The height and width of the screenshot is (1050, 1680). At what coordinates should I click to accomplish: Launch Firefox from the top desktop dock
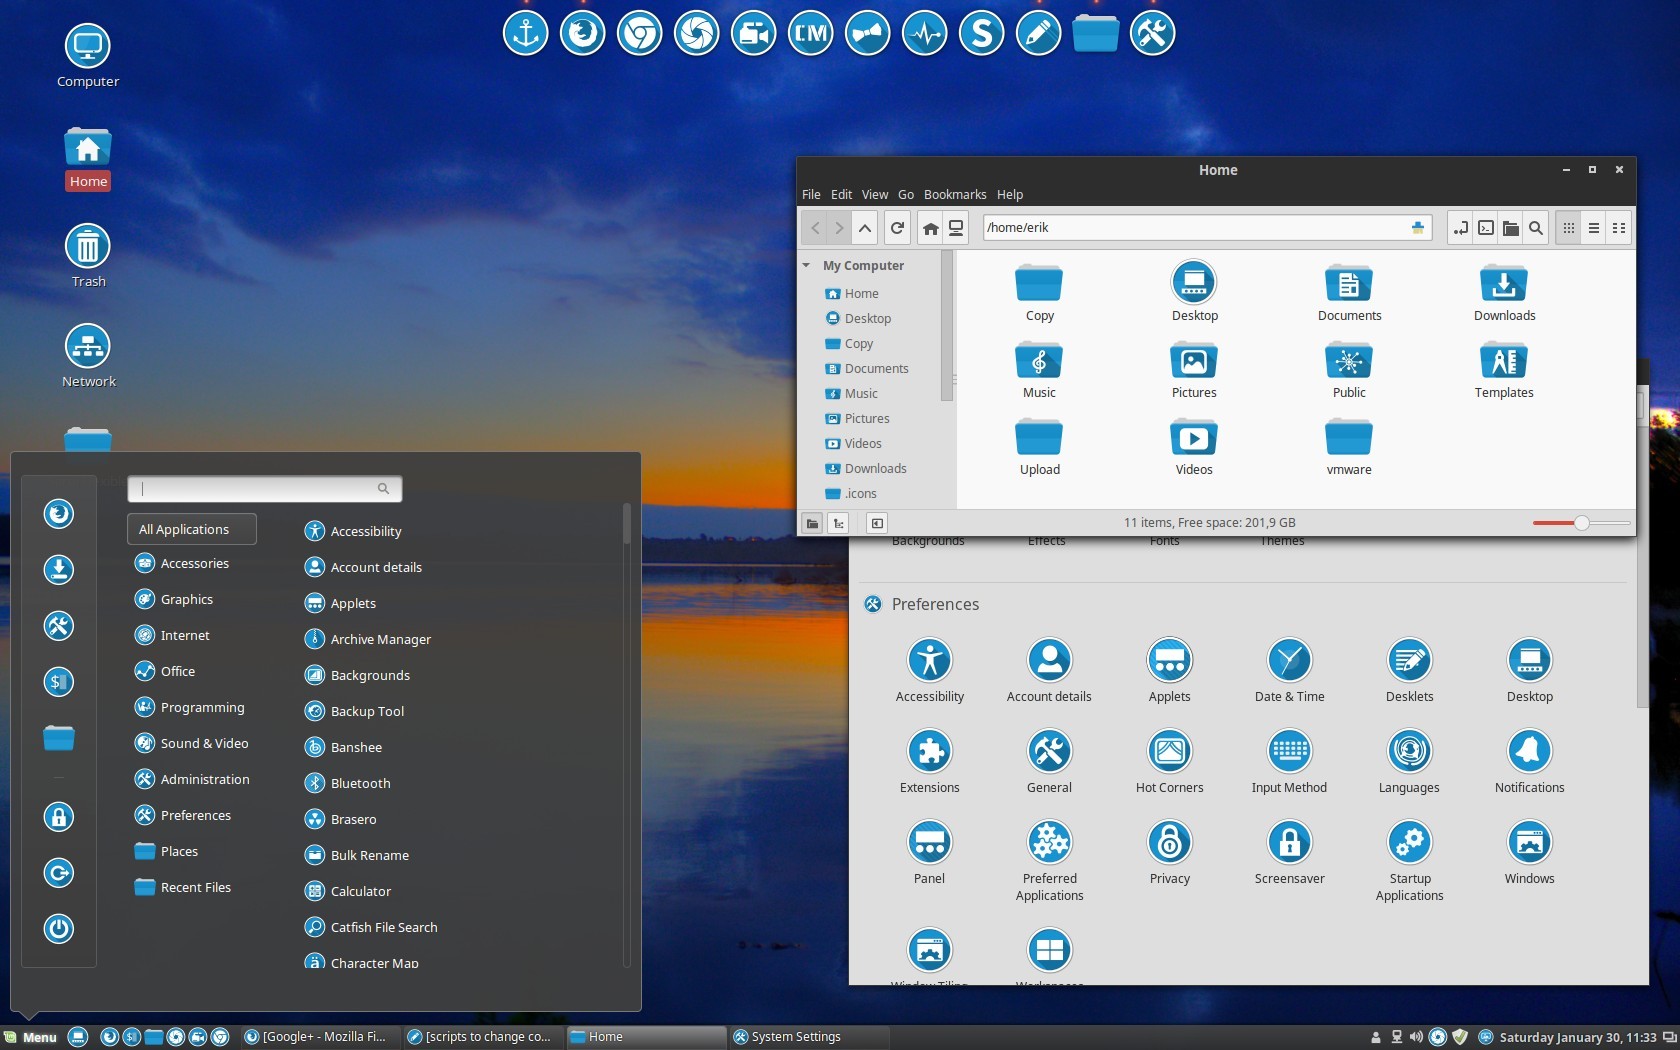pos(582,34)
